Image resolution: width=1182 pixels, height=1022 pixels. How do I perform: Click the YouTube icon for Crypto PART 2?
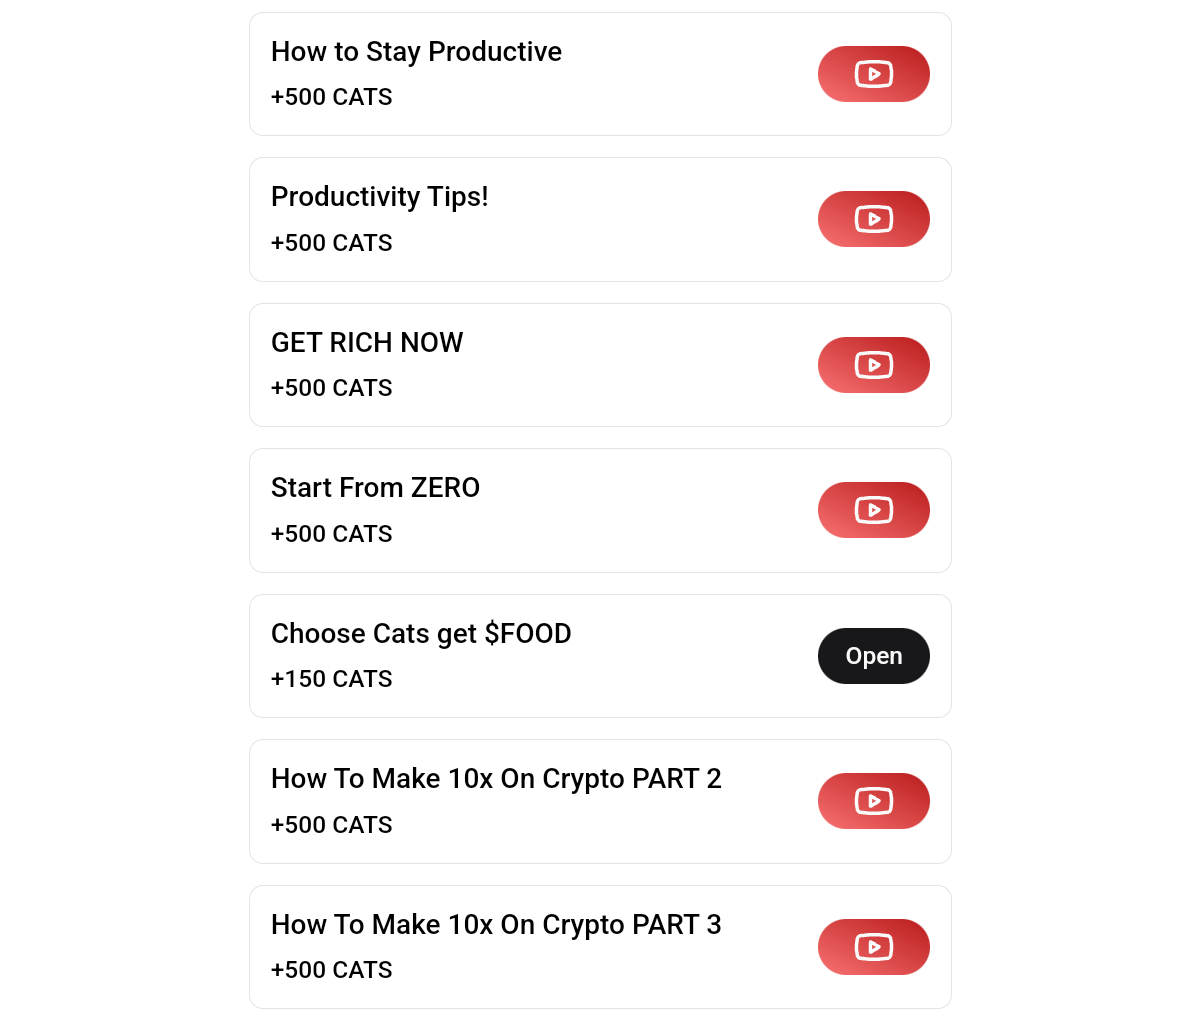(873, 801)
